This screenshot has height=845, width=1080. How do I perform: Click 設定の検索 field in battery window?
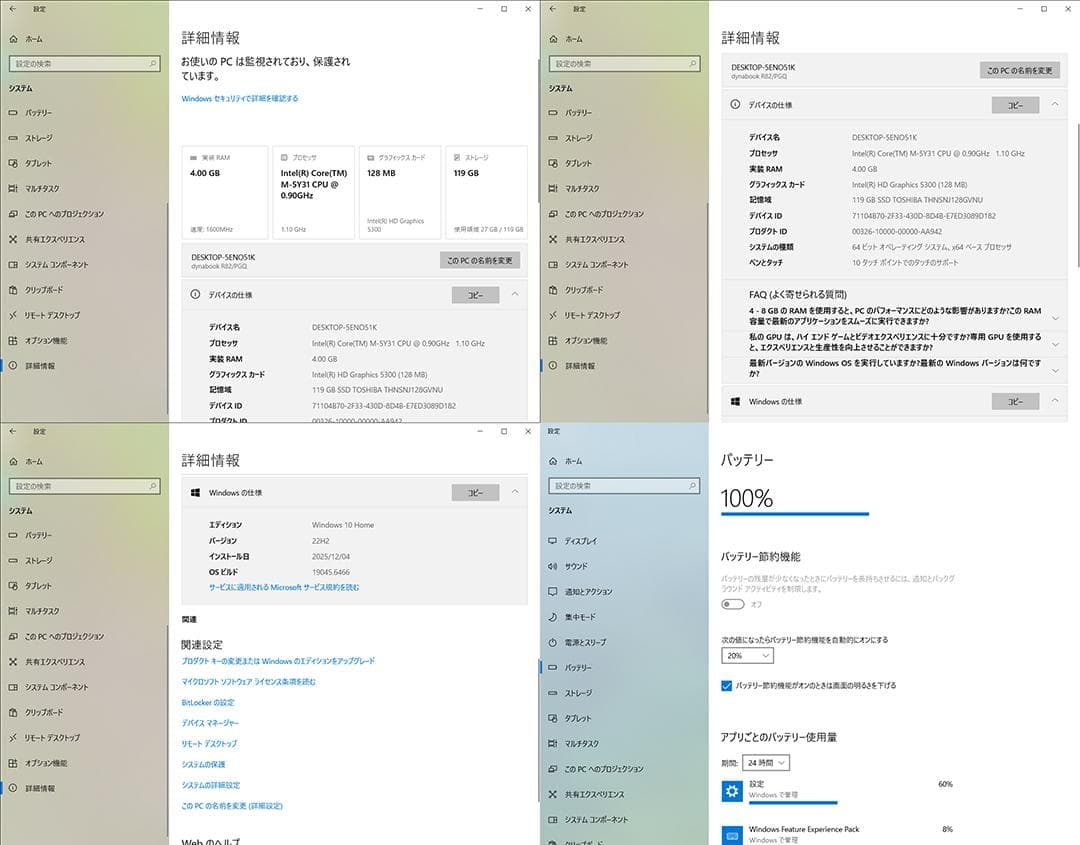point(624,486)
